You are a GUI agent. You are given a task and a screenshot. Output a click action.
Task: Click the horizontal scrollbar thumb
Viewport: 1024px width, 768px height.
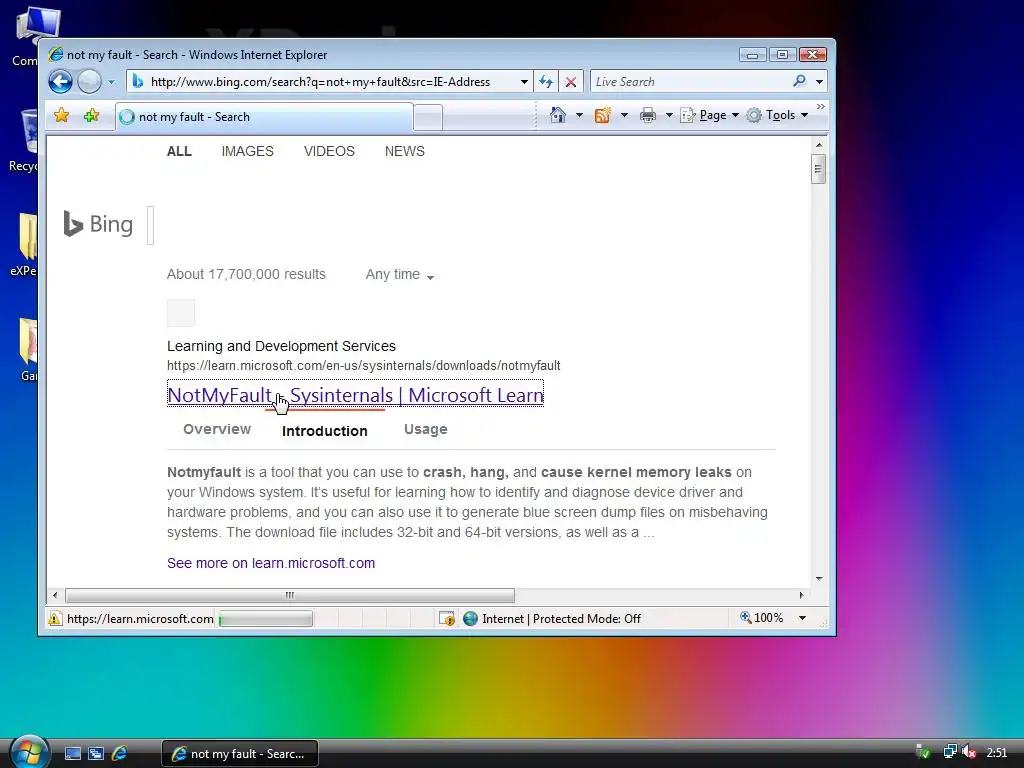[290, 595]
